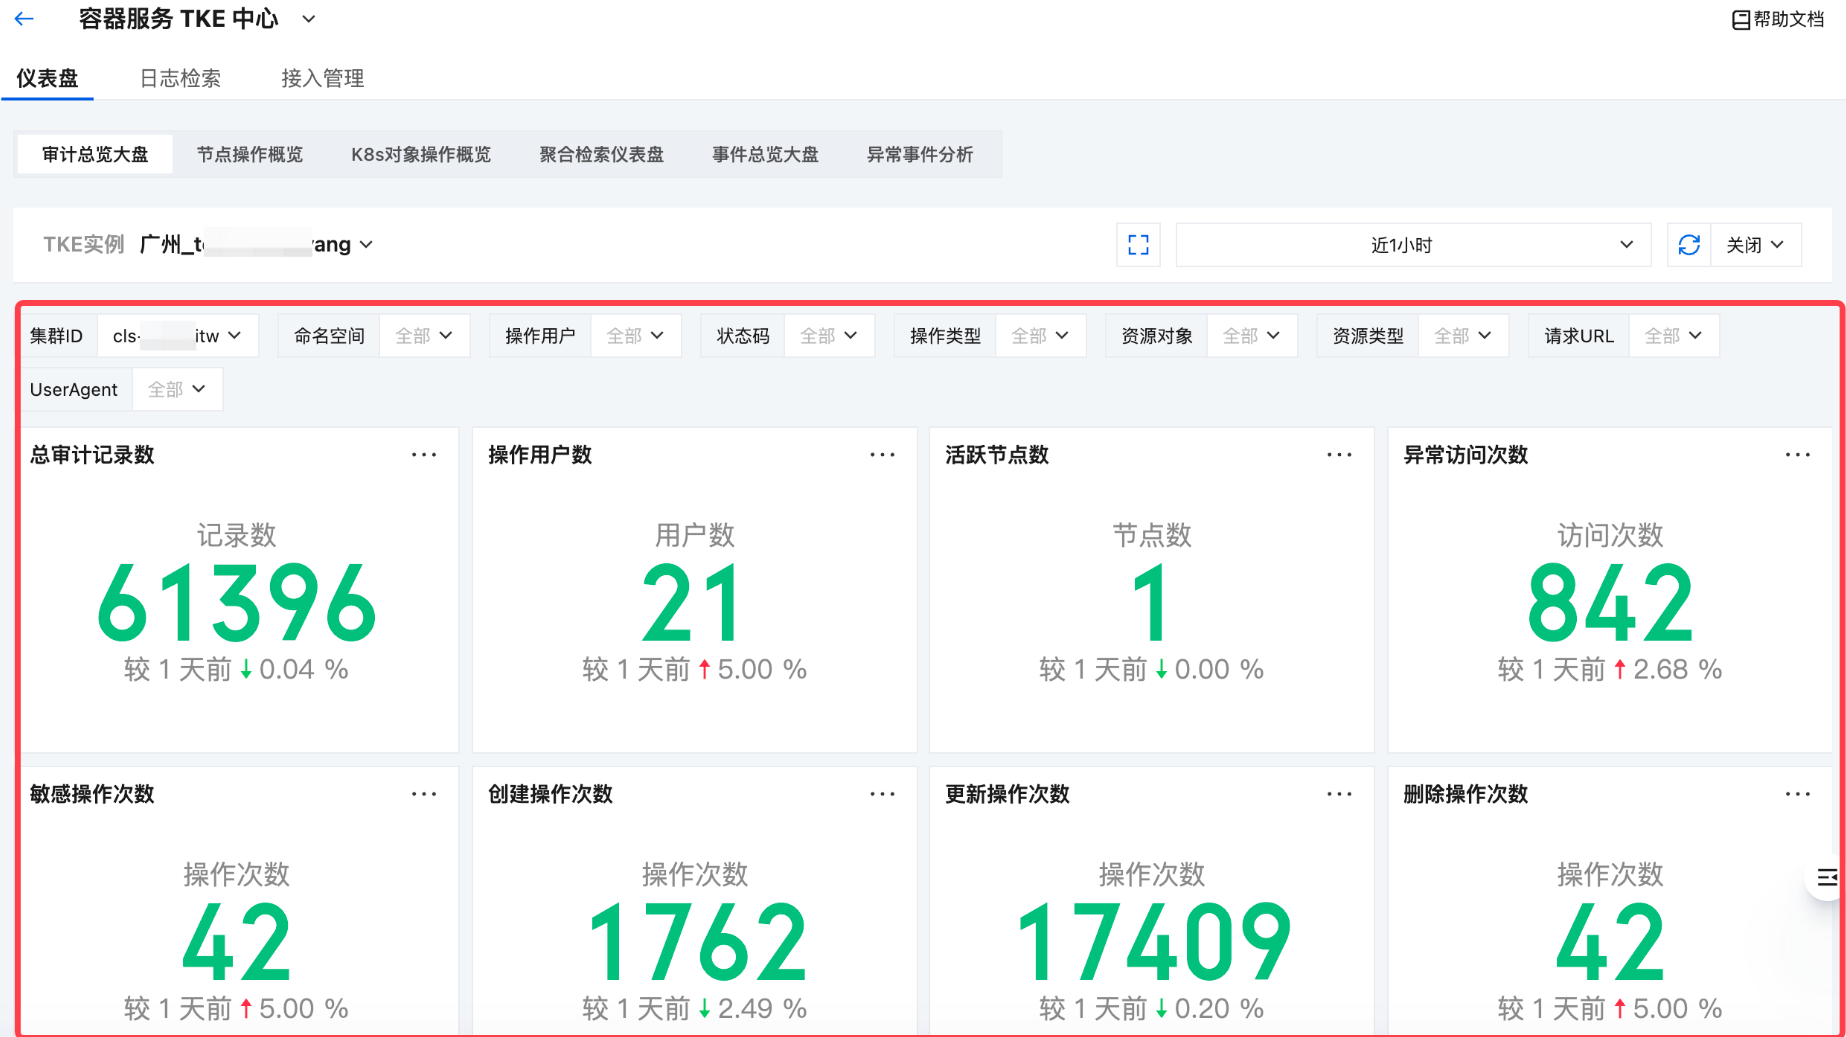The height and width of the screenshot is (1037, 1846).
Task: Click the 61396 record count value
Action: point(237,603)
